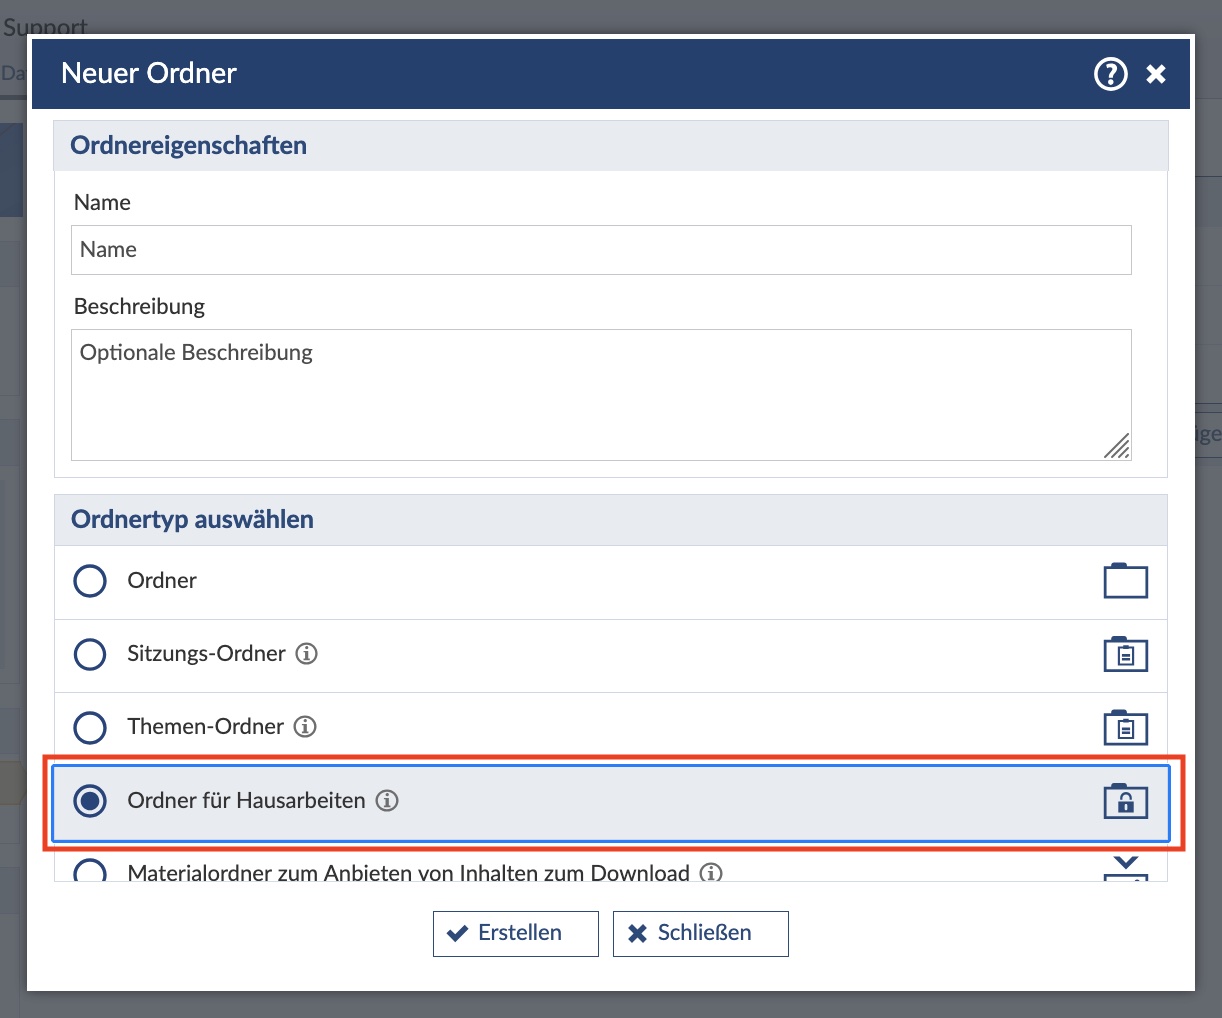Image resolution: width=1222 pixels, height=1018 pixels.
Task: Show info for Materialordner zum Download
Action: click(711, 872)
